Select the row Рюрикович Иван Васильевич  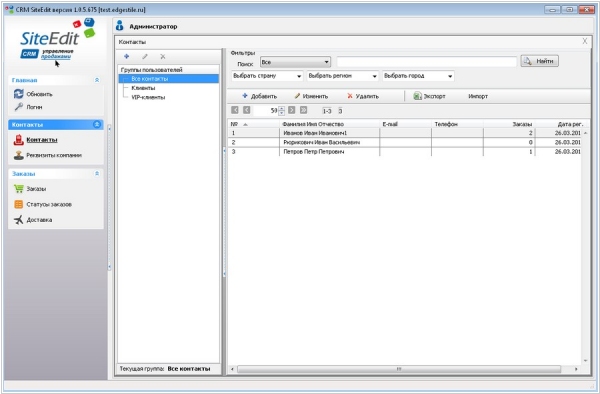click(x=404, y=142)
